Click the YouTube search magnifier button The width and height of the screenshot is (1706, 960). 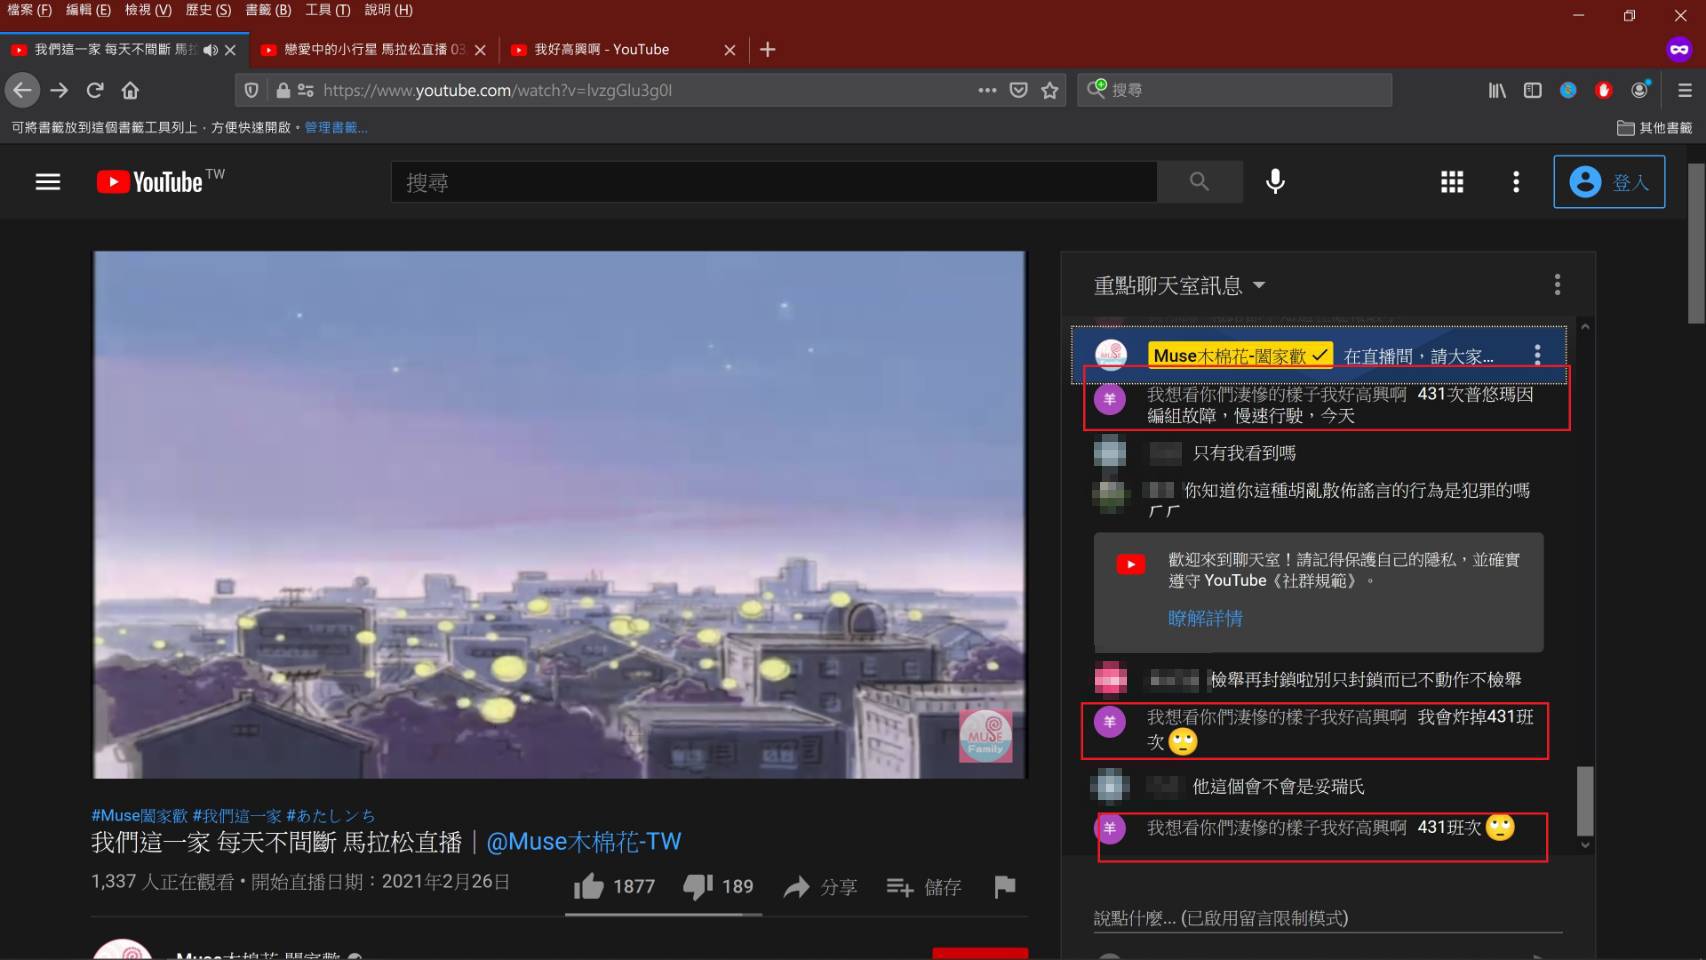(1199, 182)
